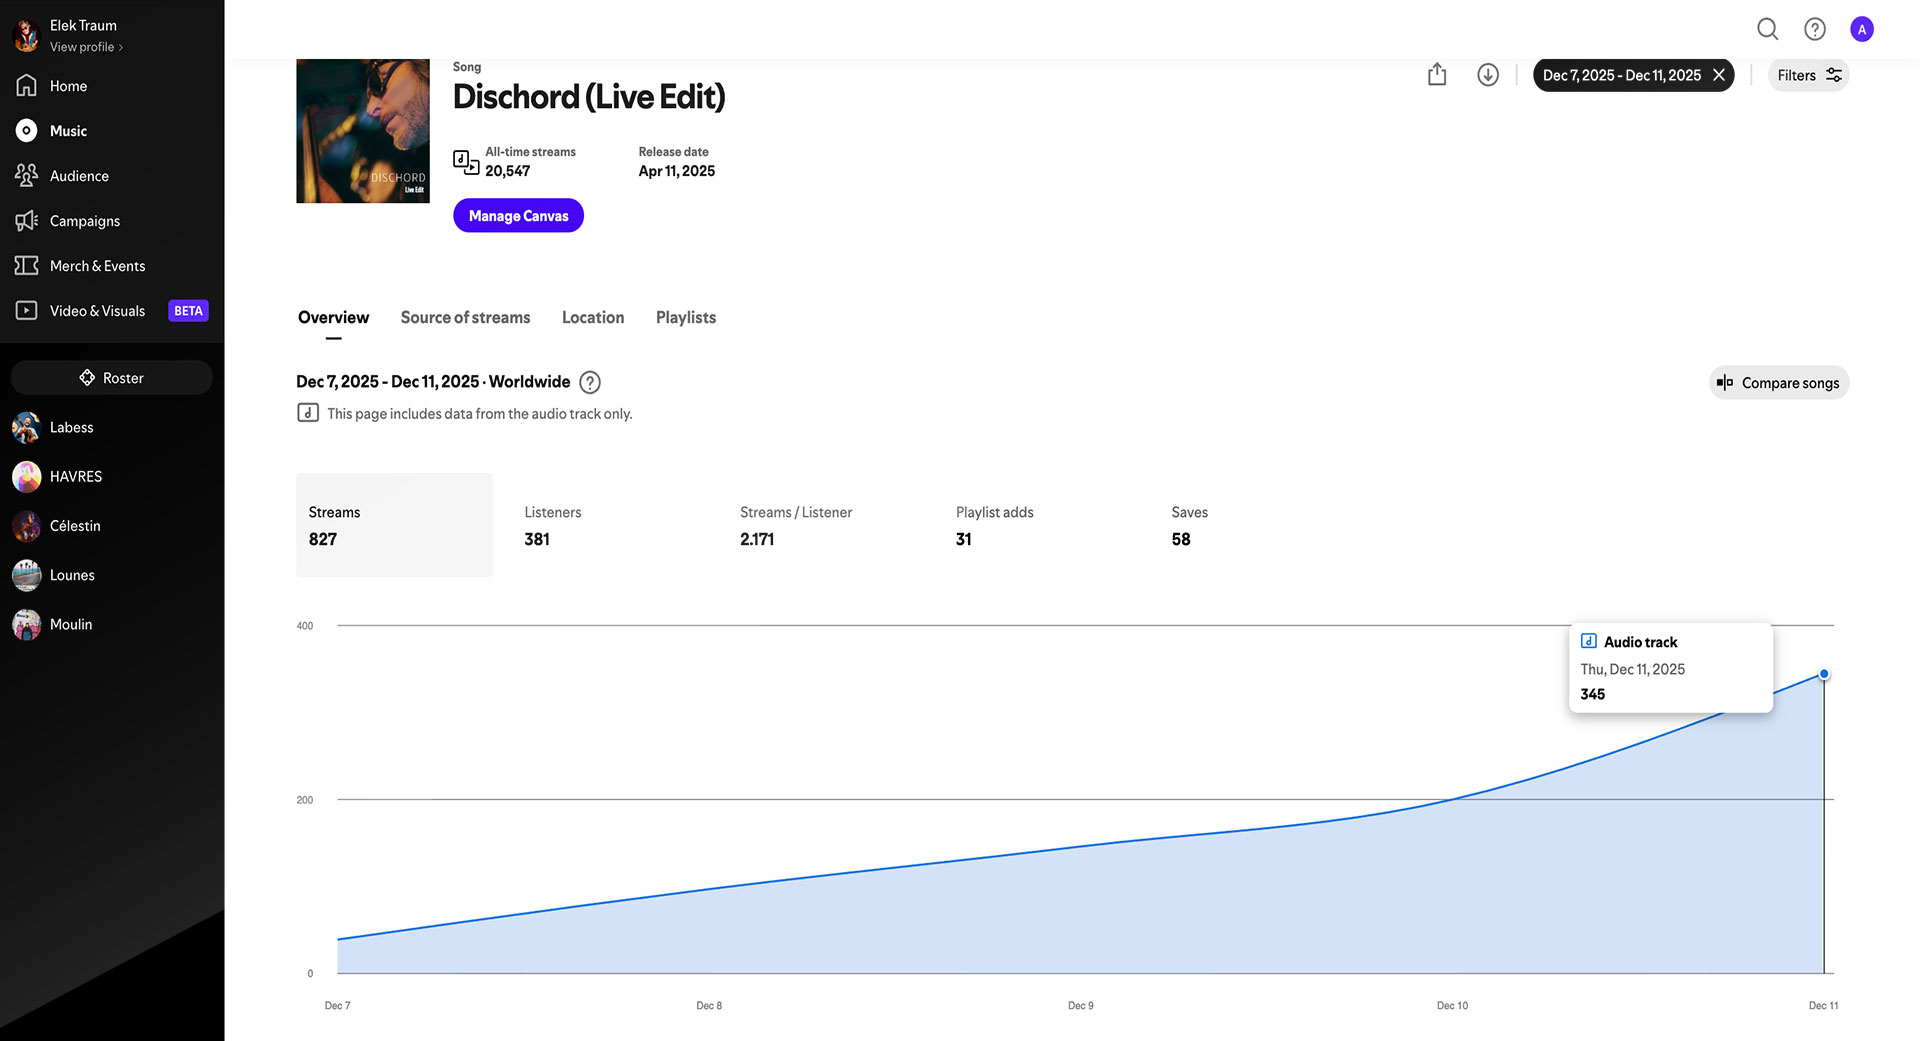The height and width of the screenshot is (1041, 1920).
Task: Open the account avatar menu
Action: point(1861,29)
